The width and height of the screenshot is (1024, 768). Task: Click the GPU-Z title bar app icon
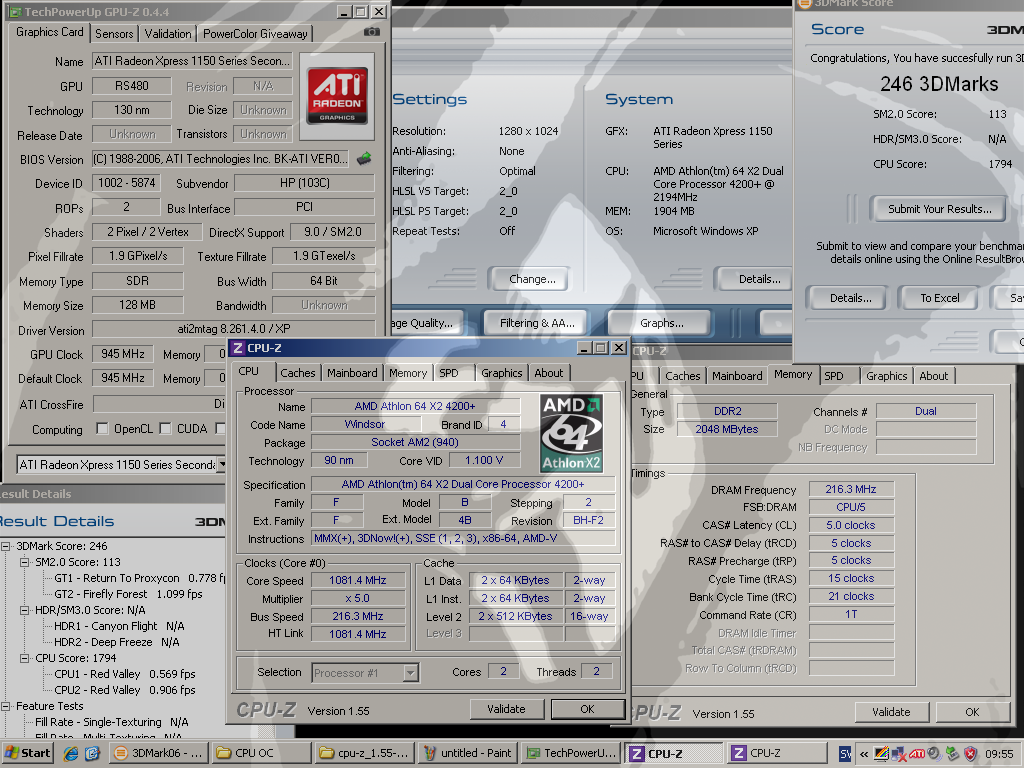15,12
